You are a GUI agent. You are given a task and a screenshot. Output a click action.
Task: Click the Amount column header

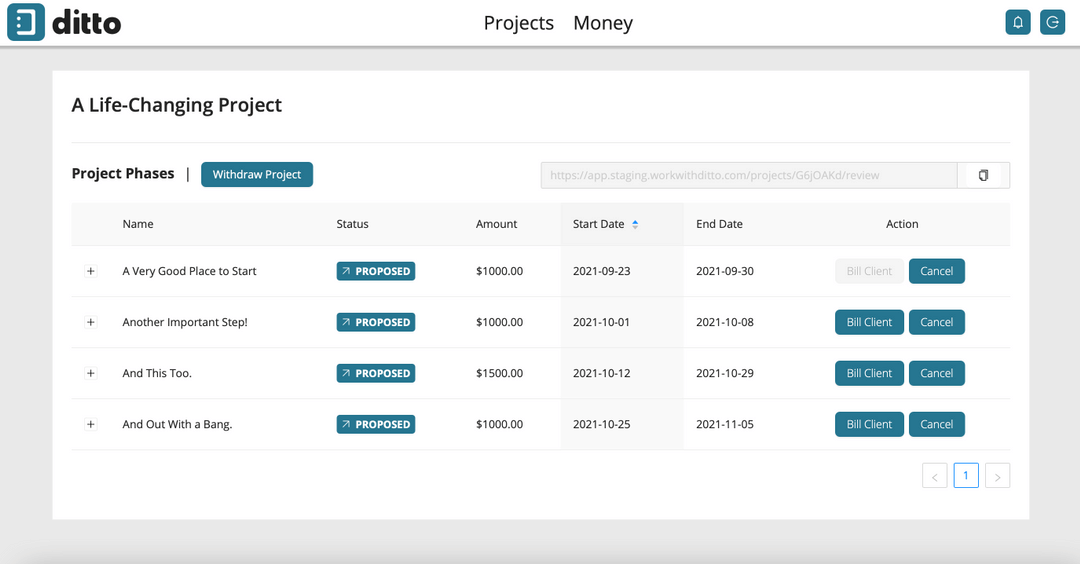tap(496, 224)
